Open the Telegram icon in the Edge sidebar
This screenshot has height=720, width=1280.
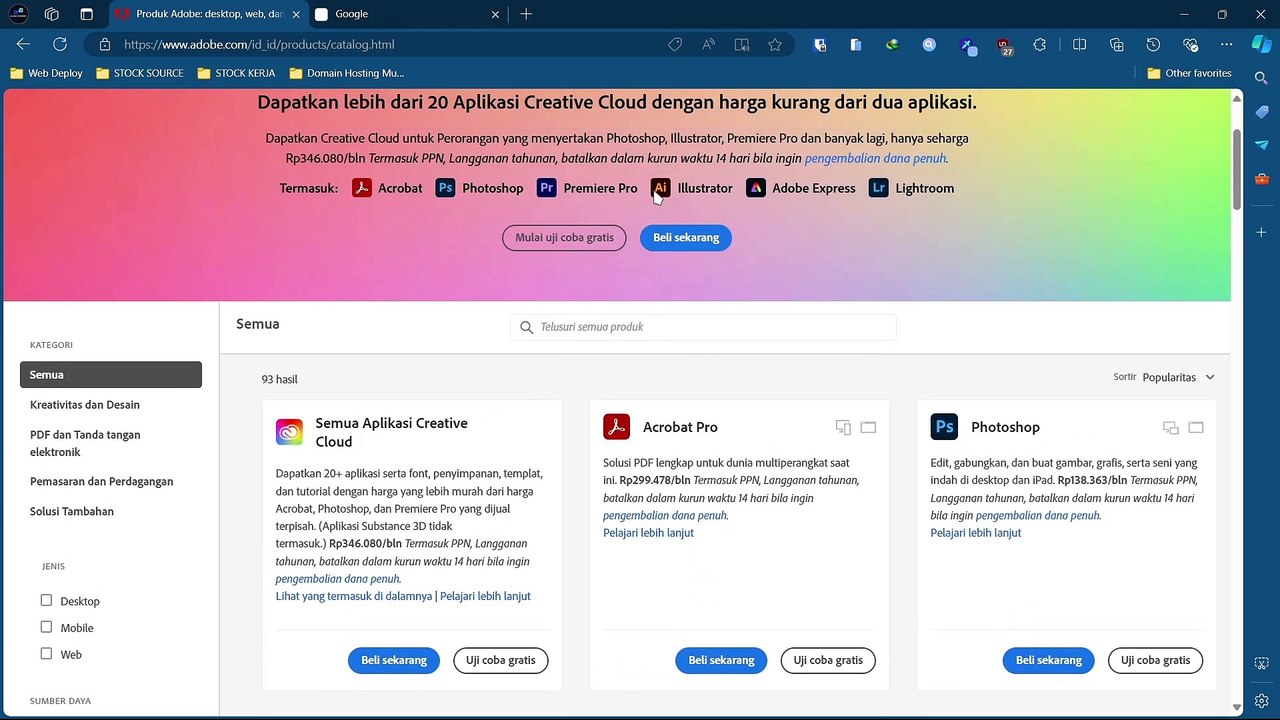[1262, 145]
